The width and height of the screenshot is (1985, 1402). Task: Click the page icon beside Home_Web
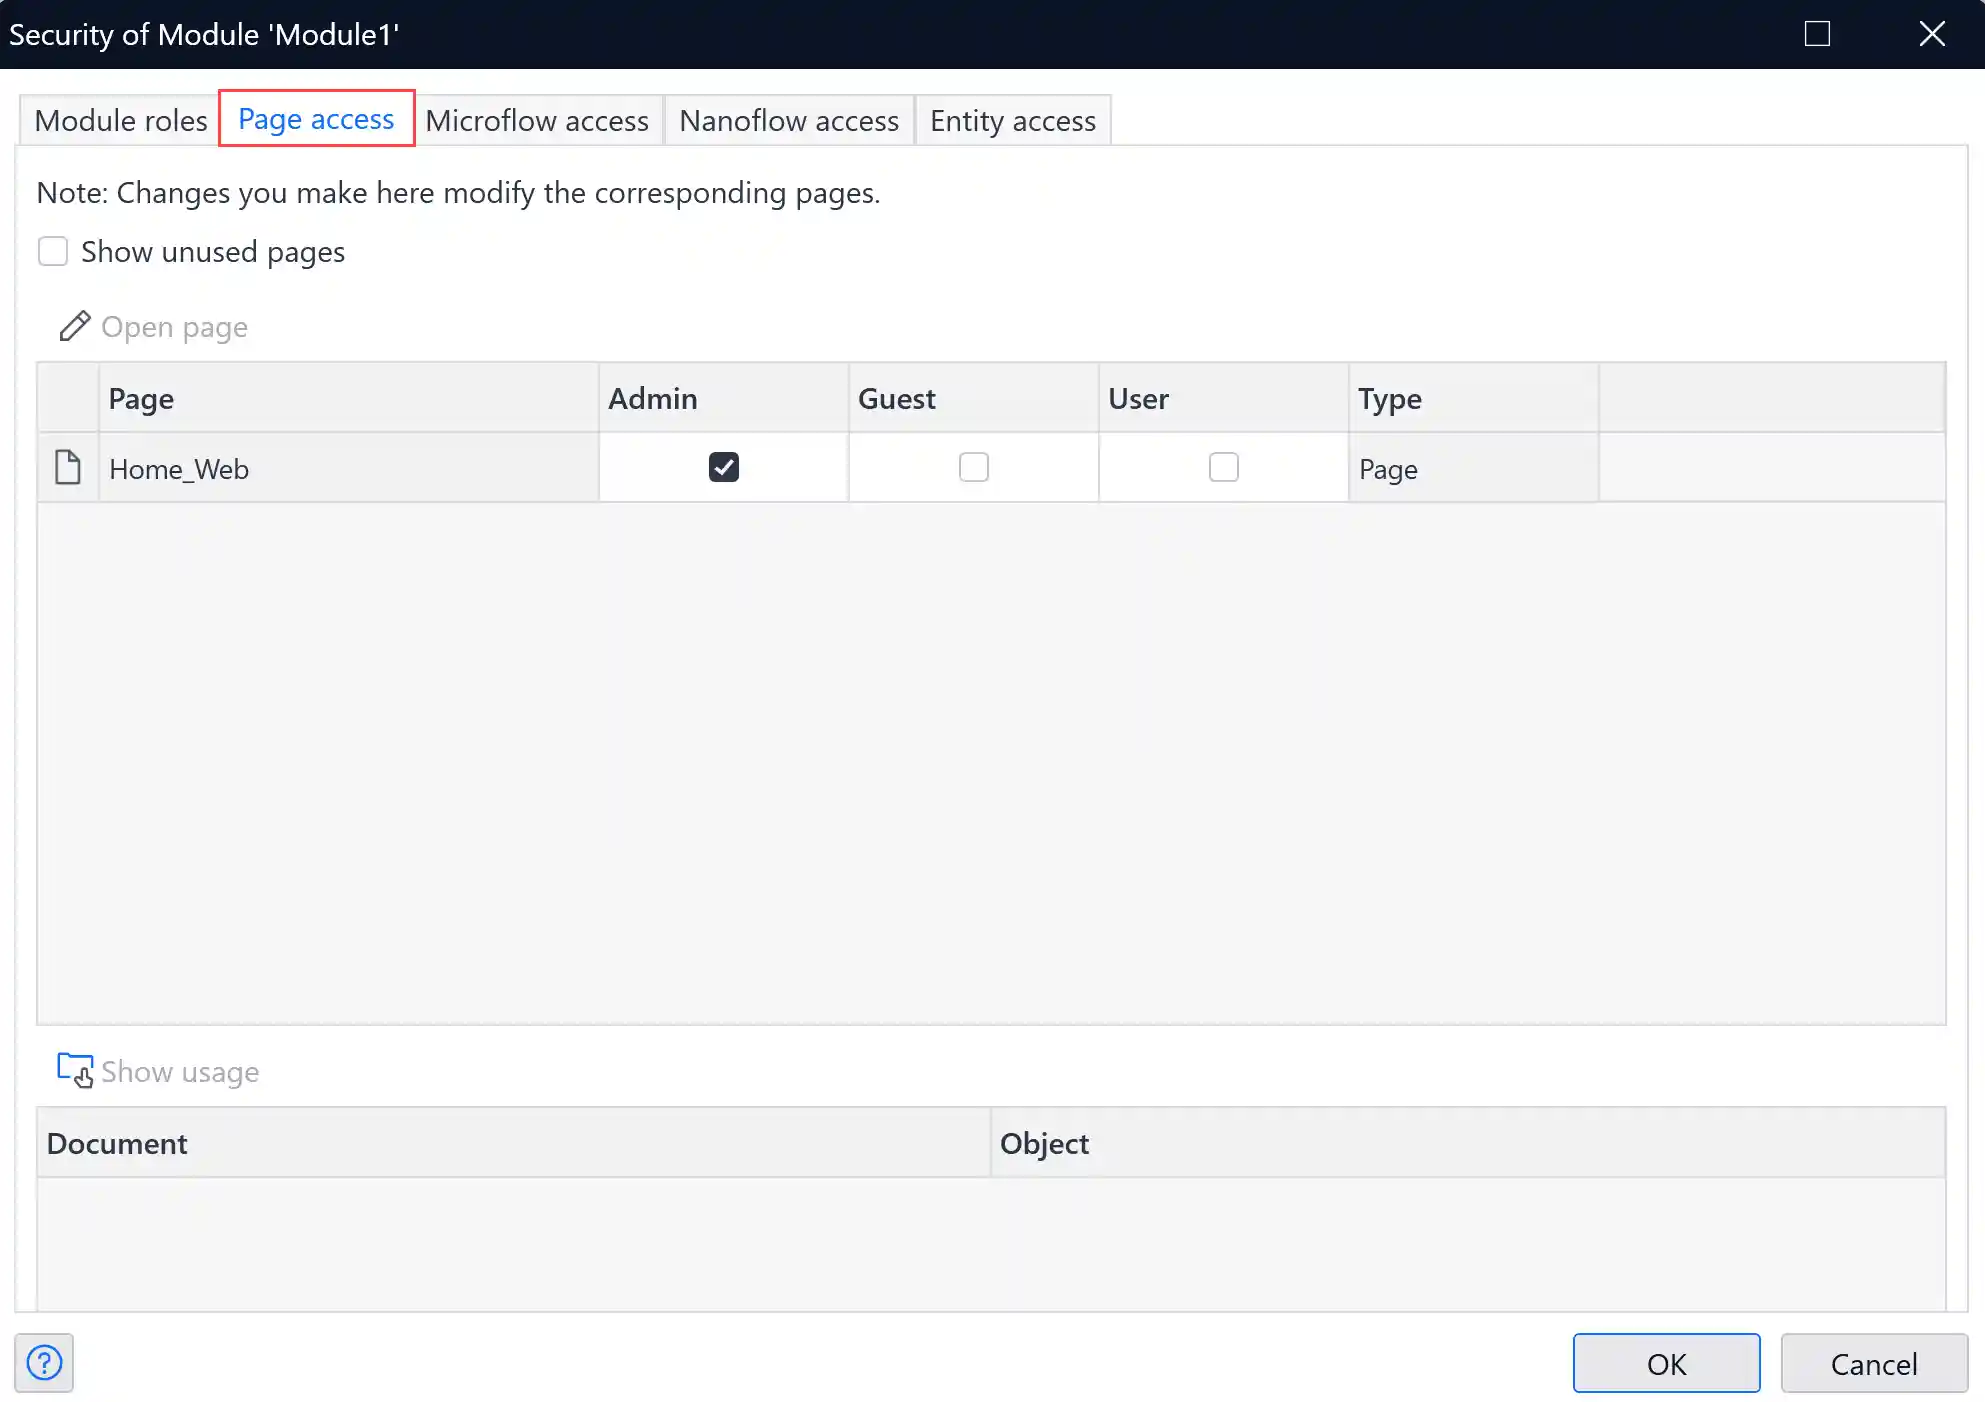coord(67,466)
